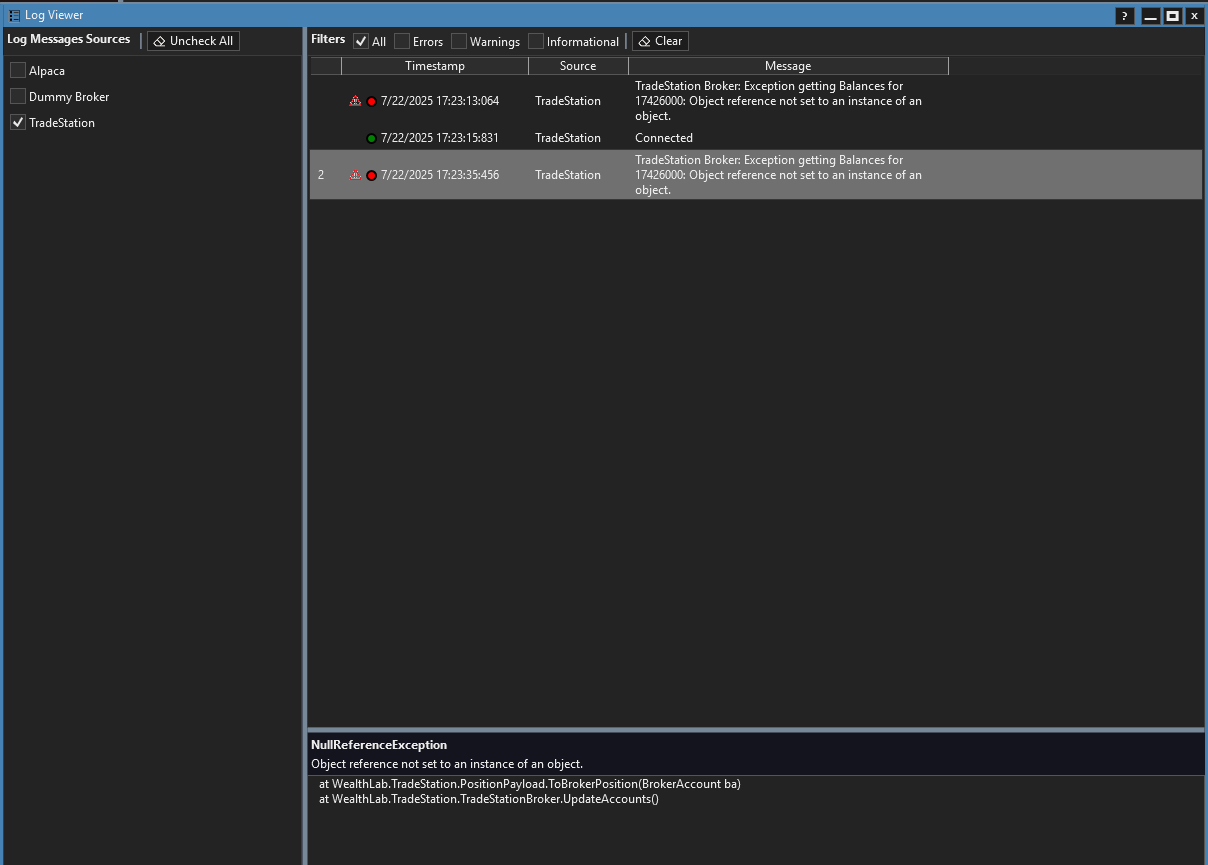The width and height of the screenshot is (1208, 865).
Task: Enable the Warnings filter checkbox
Action: [x=459, y=41]
